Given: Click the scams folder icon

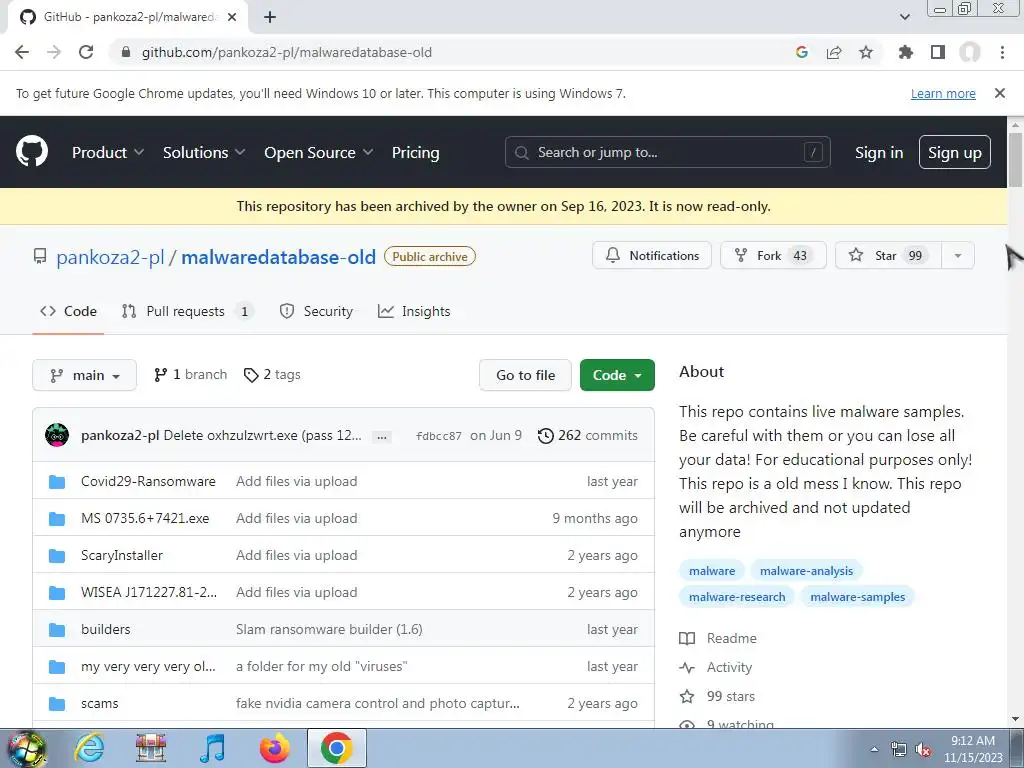Looking at the screenshot, I should 57,704.
